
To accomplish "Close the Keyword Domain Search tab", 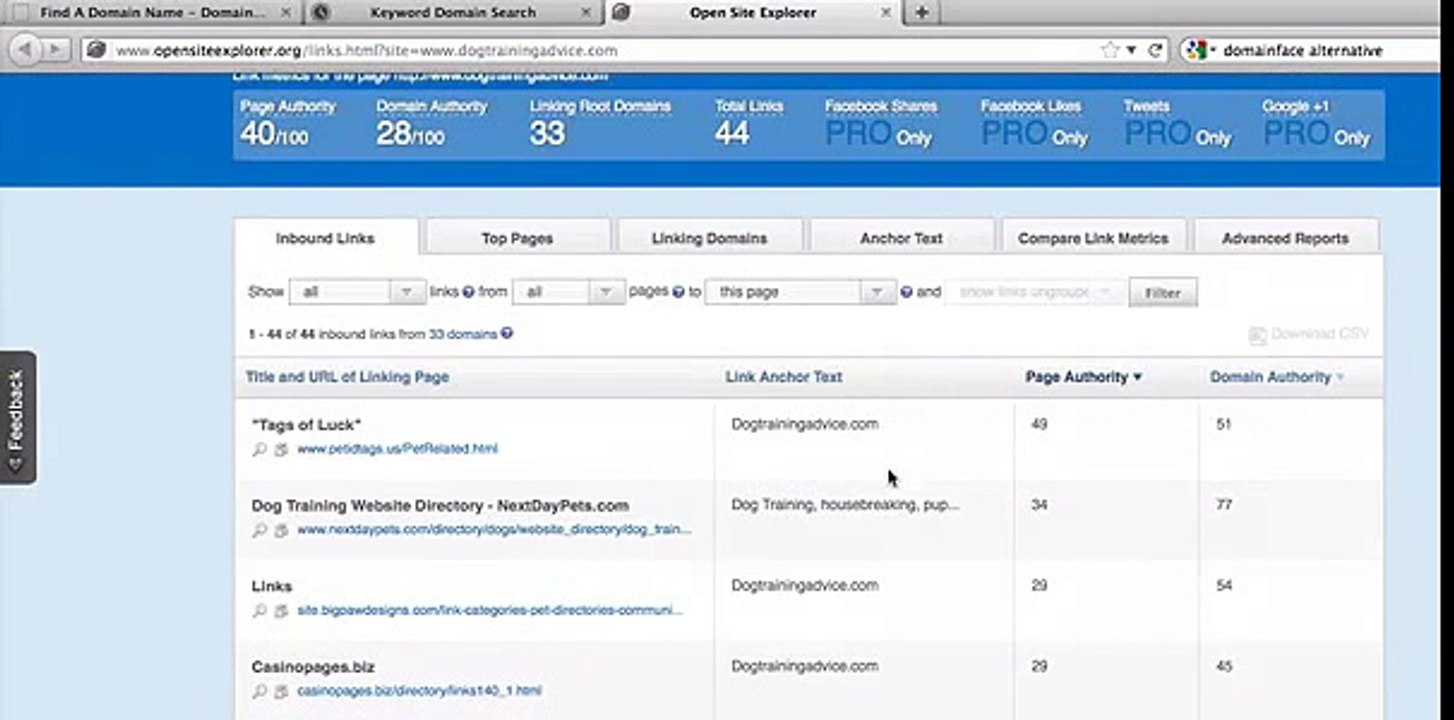I will (x=587, y=13).
